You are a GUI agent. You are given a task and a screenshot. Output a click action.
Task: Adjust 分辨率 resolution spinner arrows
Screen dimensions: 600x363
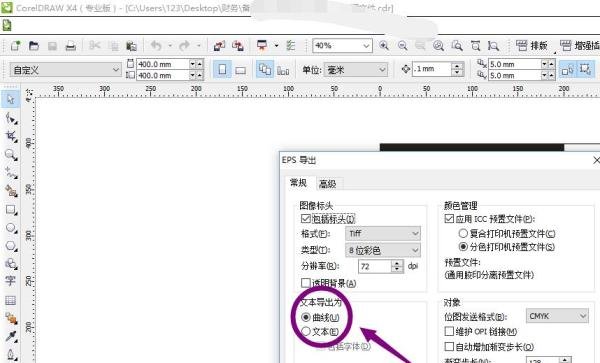tap(398, 266)
